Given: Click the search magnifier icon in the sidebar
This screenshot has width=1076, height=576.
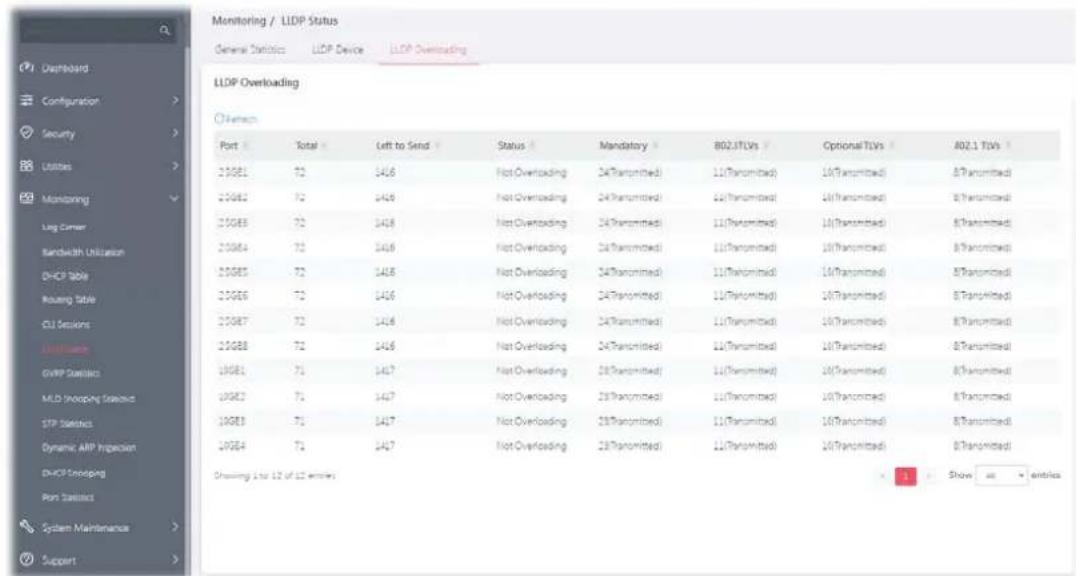Looking at the screenshot, I should coord(165,31).
